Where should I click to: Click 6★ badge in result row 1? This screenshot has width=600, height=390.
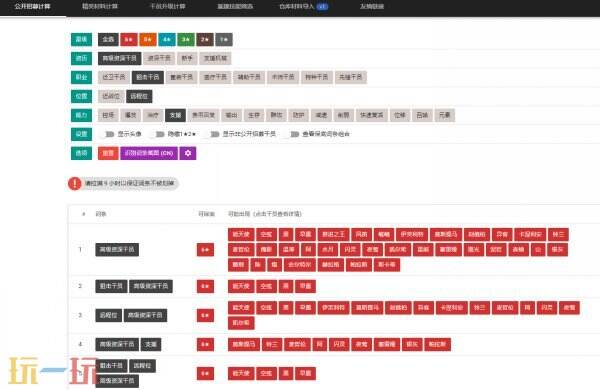click(205, 250)
